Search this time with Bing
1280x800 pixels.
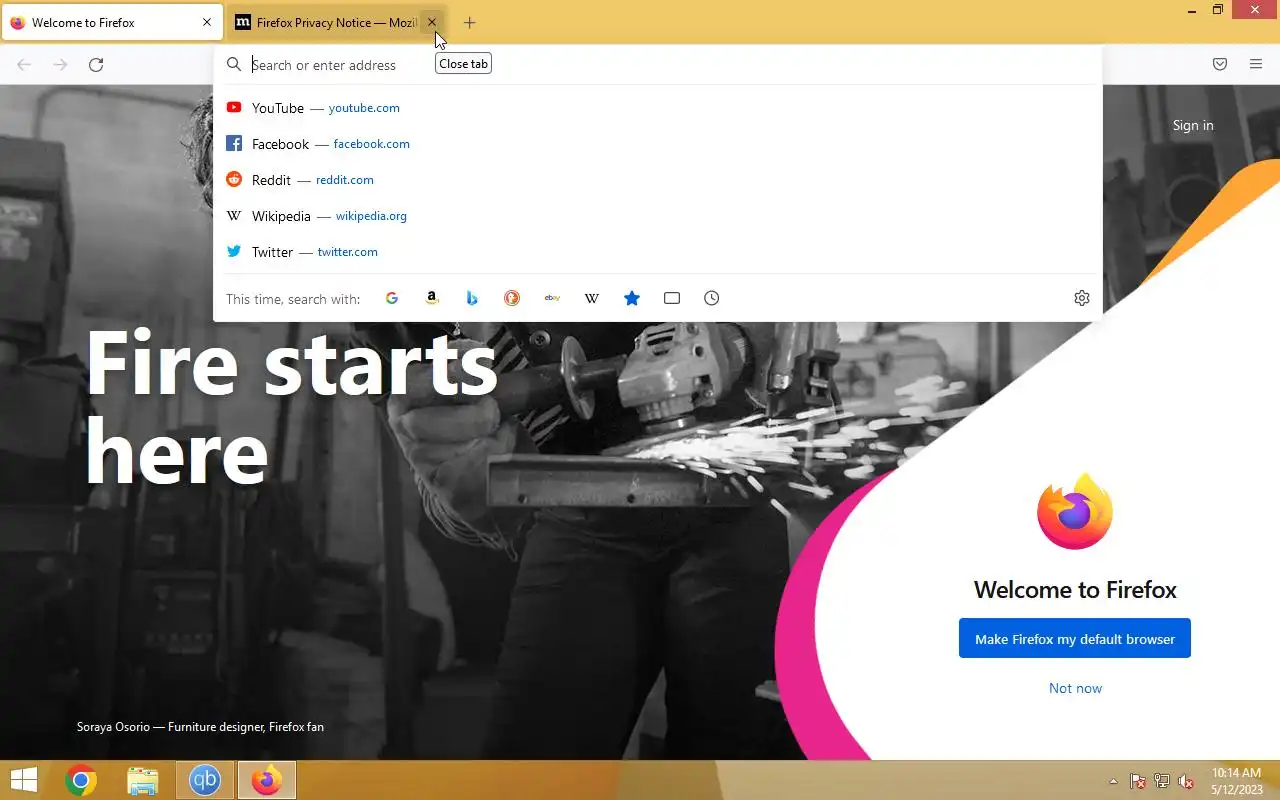tap(472, 298)
